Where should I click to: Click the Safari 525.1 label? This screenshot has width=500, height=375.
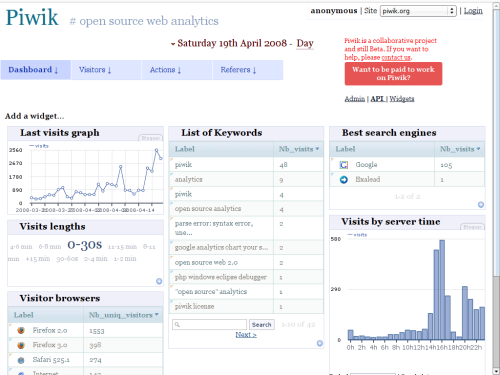pos(51,360)
